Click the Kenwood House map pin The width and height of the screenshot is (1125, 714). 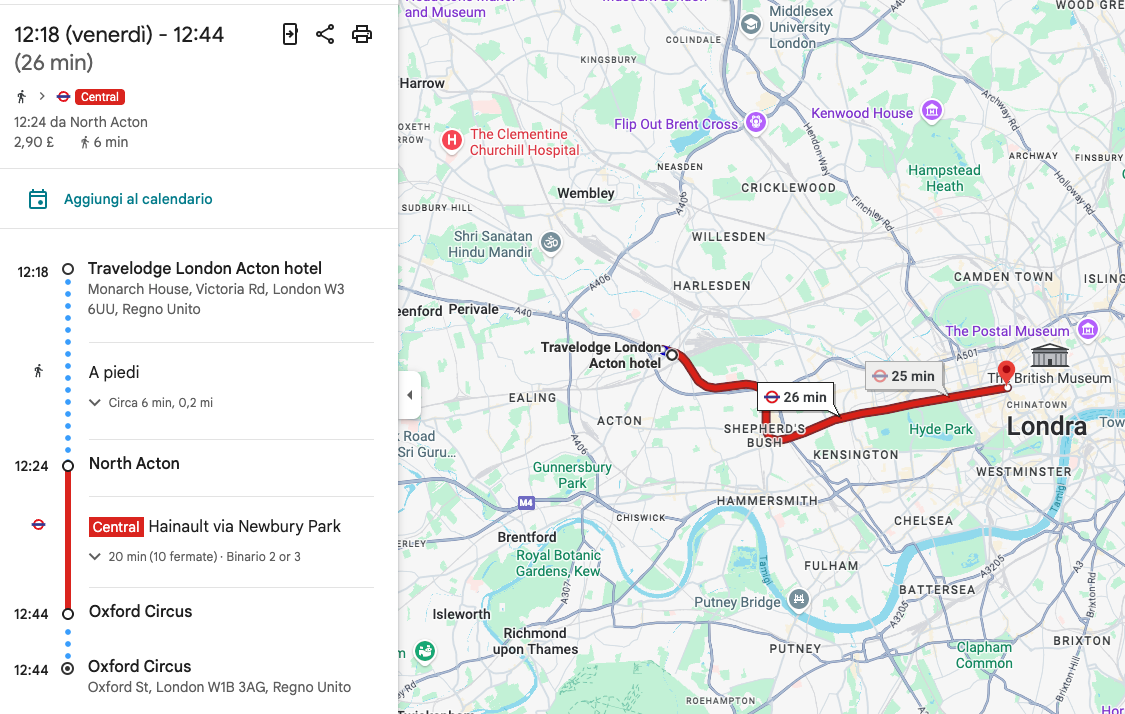932,110
